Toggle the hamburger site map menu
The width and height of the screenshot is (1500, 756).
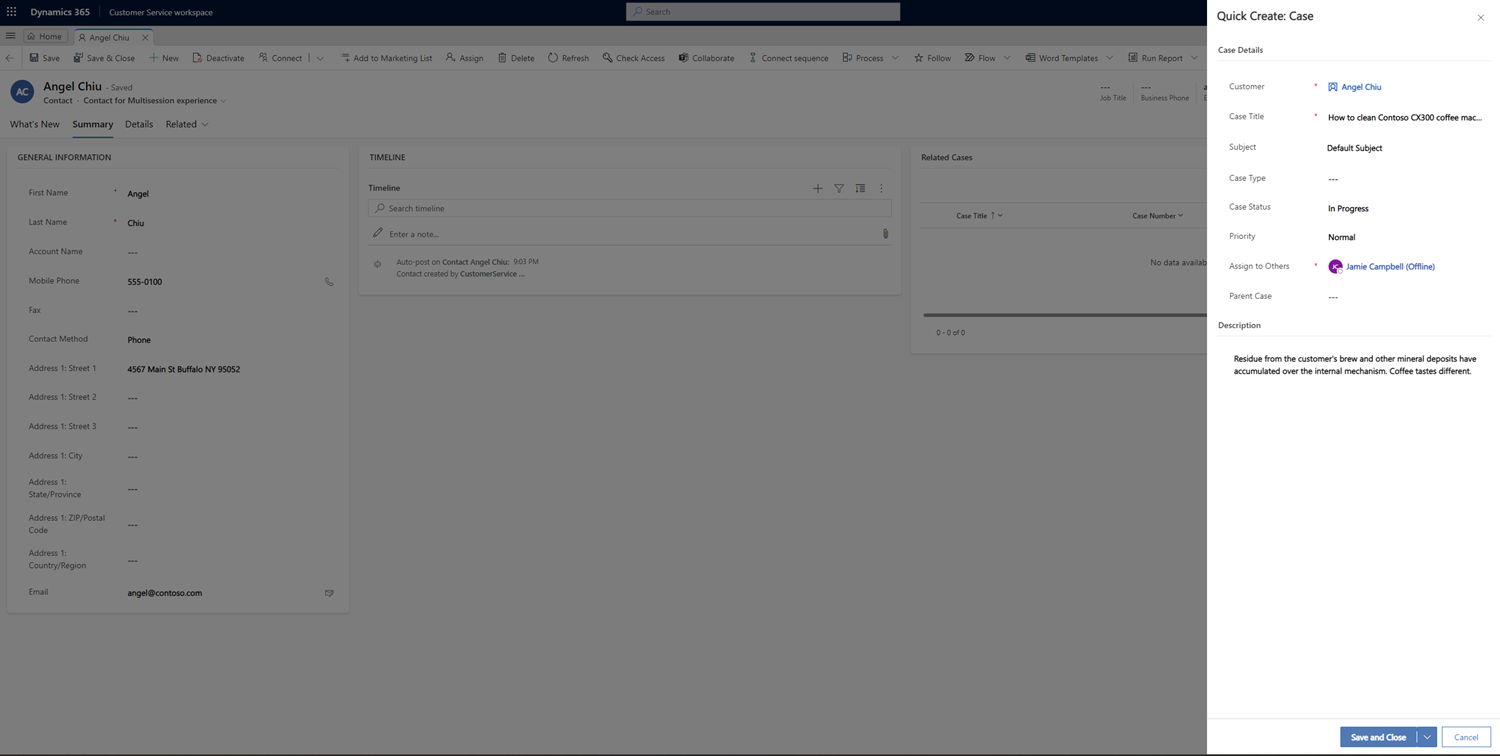(11, 36)
